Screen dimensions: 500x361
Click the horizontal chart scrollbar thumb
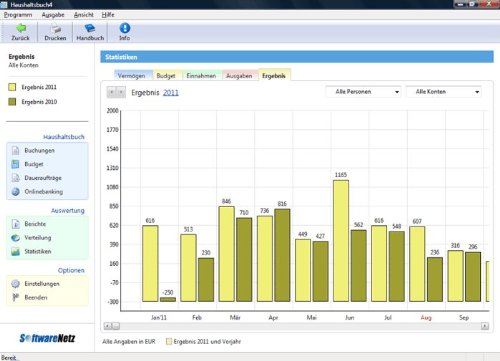[x=116, y=326]
